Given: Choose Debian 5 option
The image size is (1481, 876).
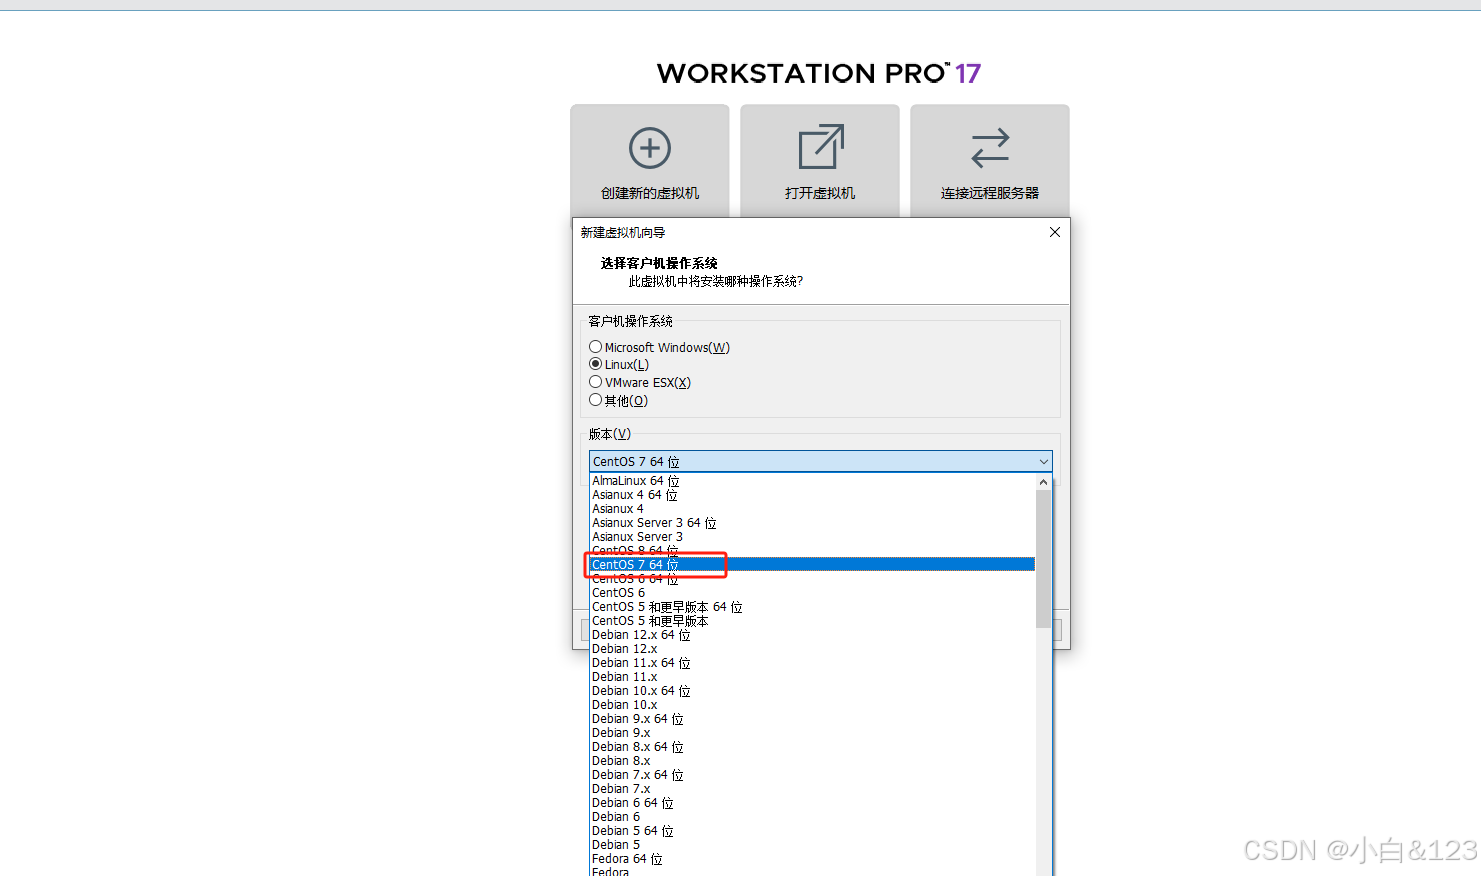Looking at the screenshot, I should pyautogui.click(x=812, y=845).
